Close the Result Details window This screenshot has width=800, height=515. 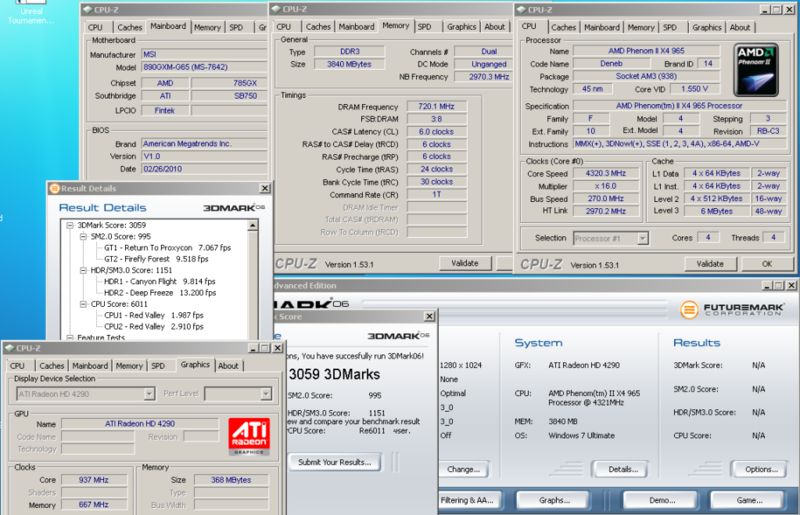click(264, 187)
